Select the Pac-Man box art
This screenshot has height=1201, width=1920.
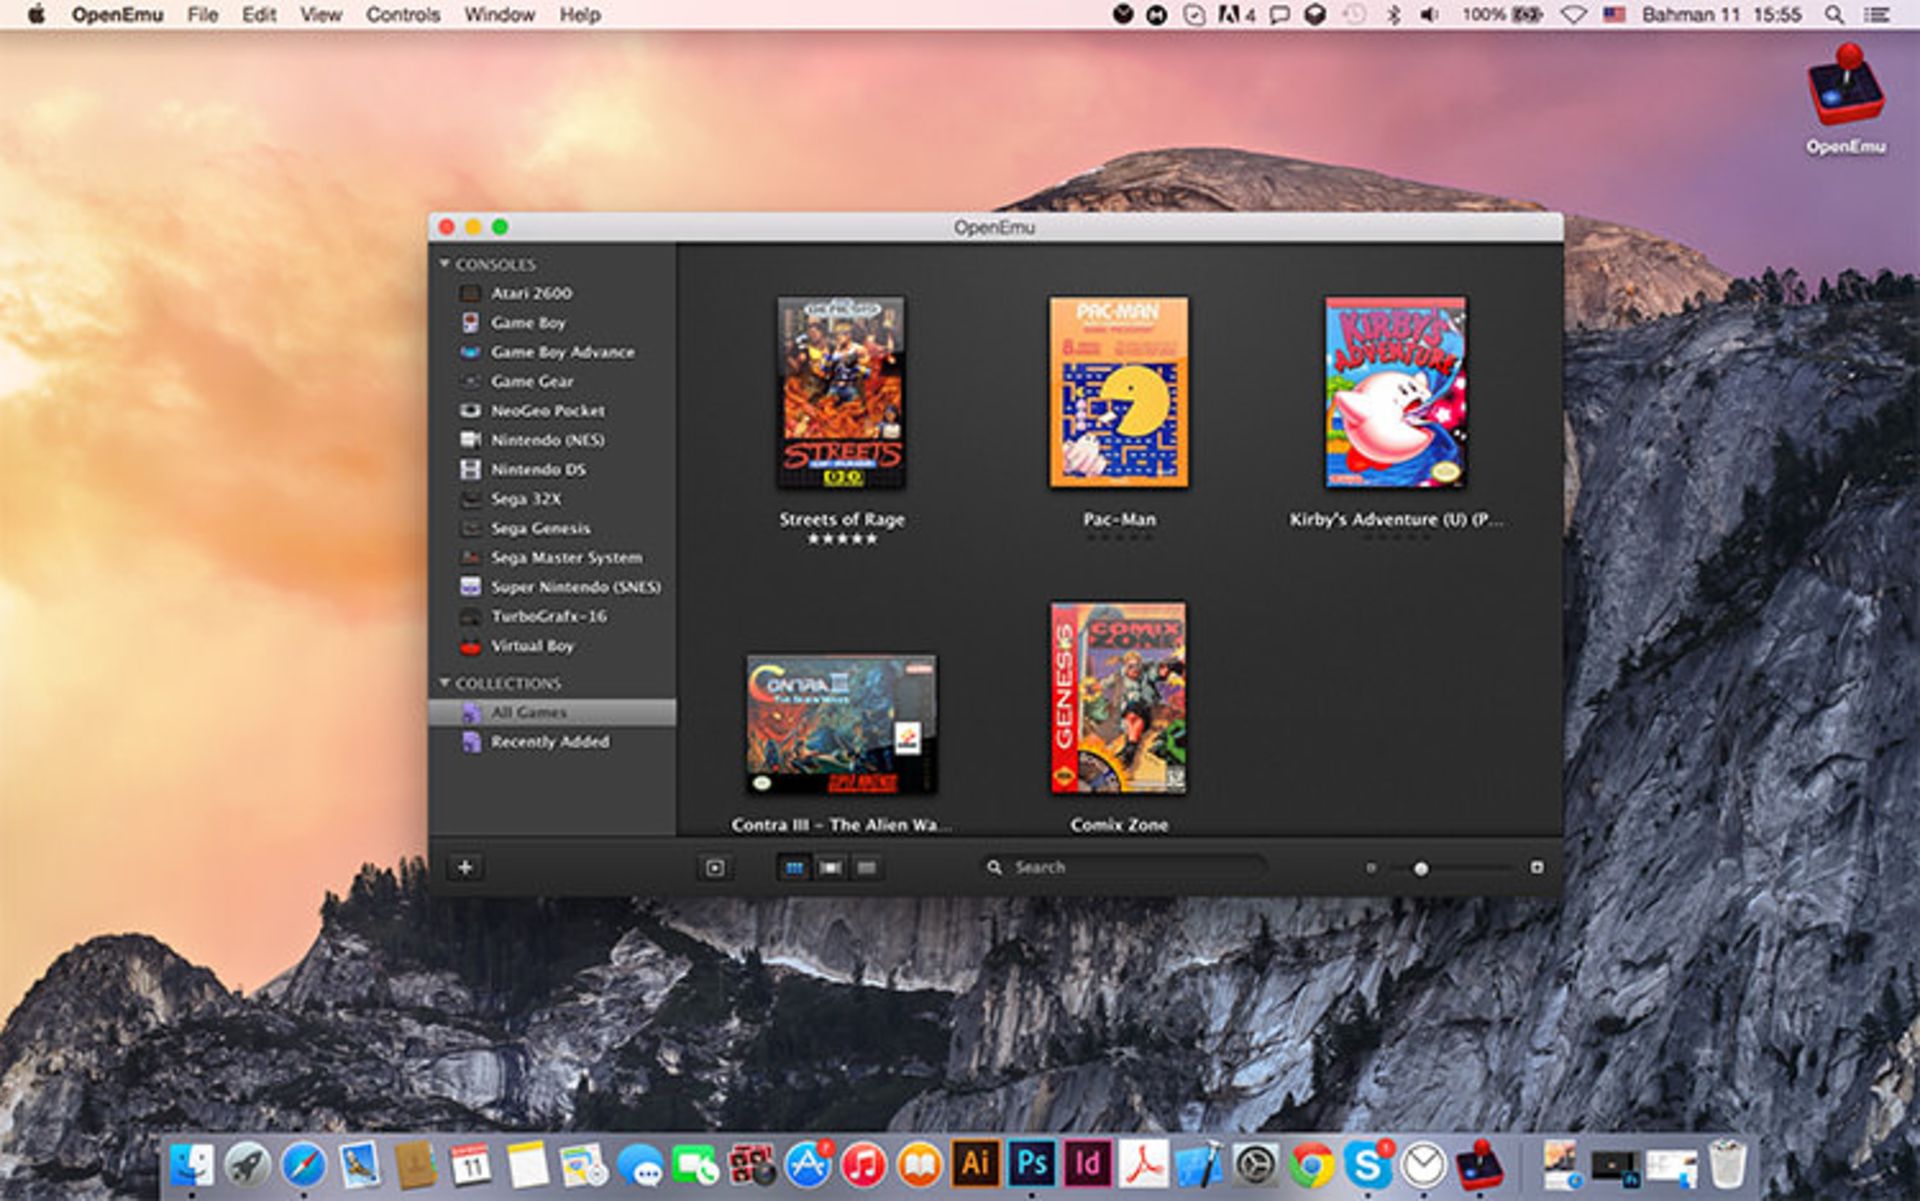point(1119,392)
